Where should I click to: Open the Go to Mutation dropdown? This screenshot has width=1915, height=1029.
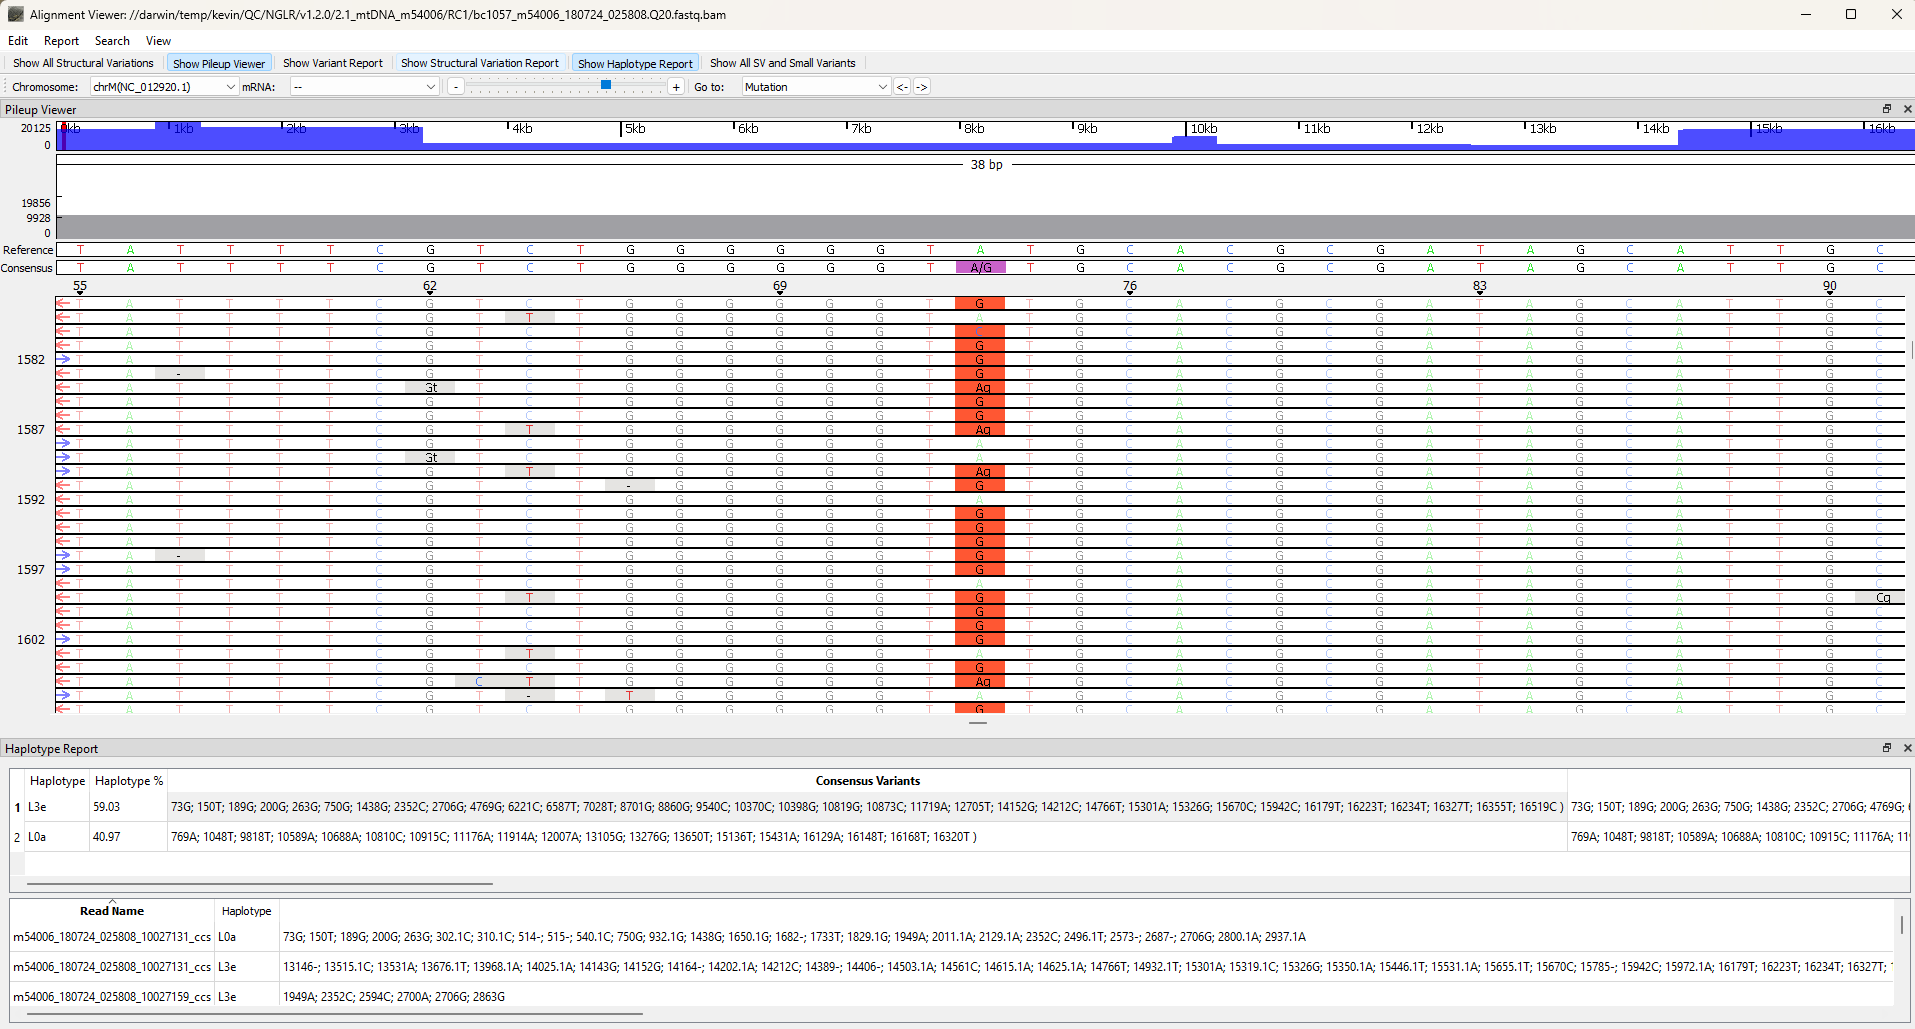[816, 87]
